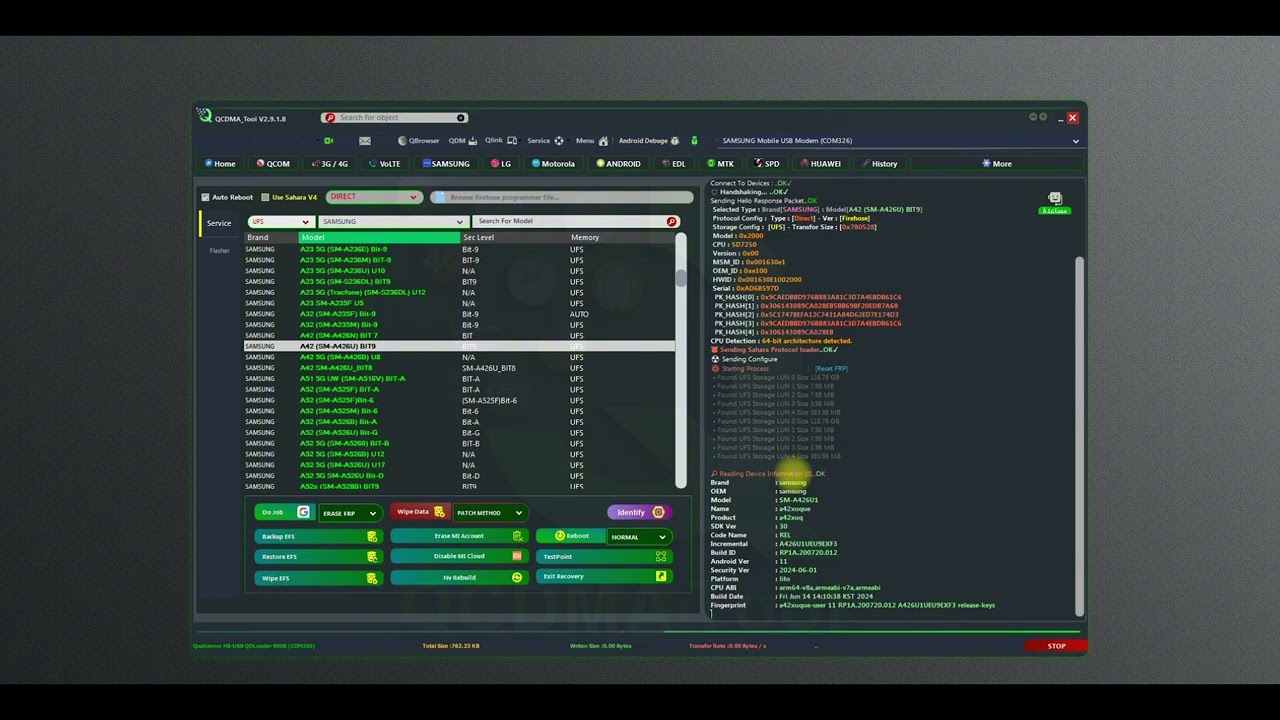Click the log panel vertical scrollbar
The height and width of the screenshot is (720, 1280).
[x=1079, y=435]
